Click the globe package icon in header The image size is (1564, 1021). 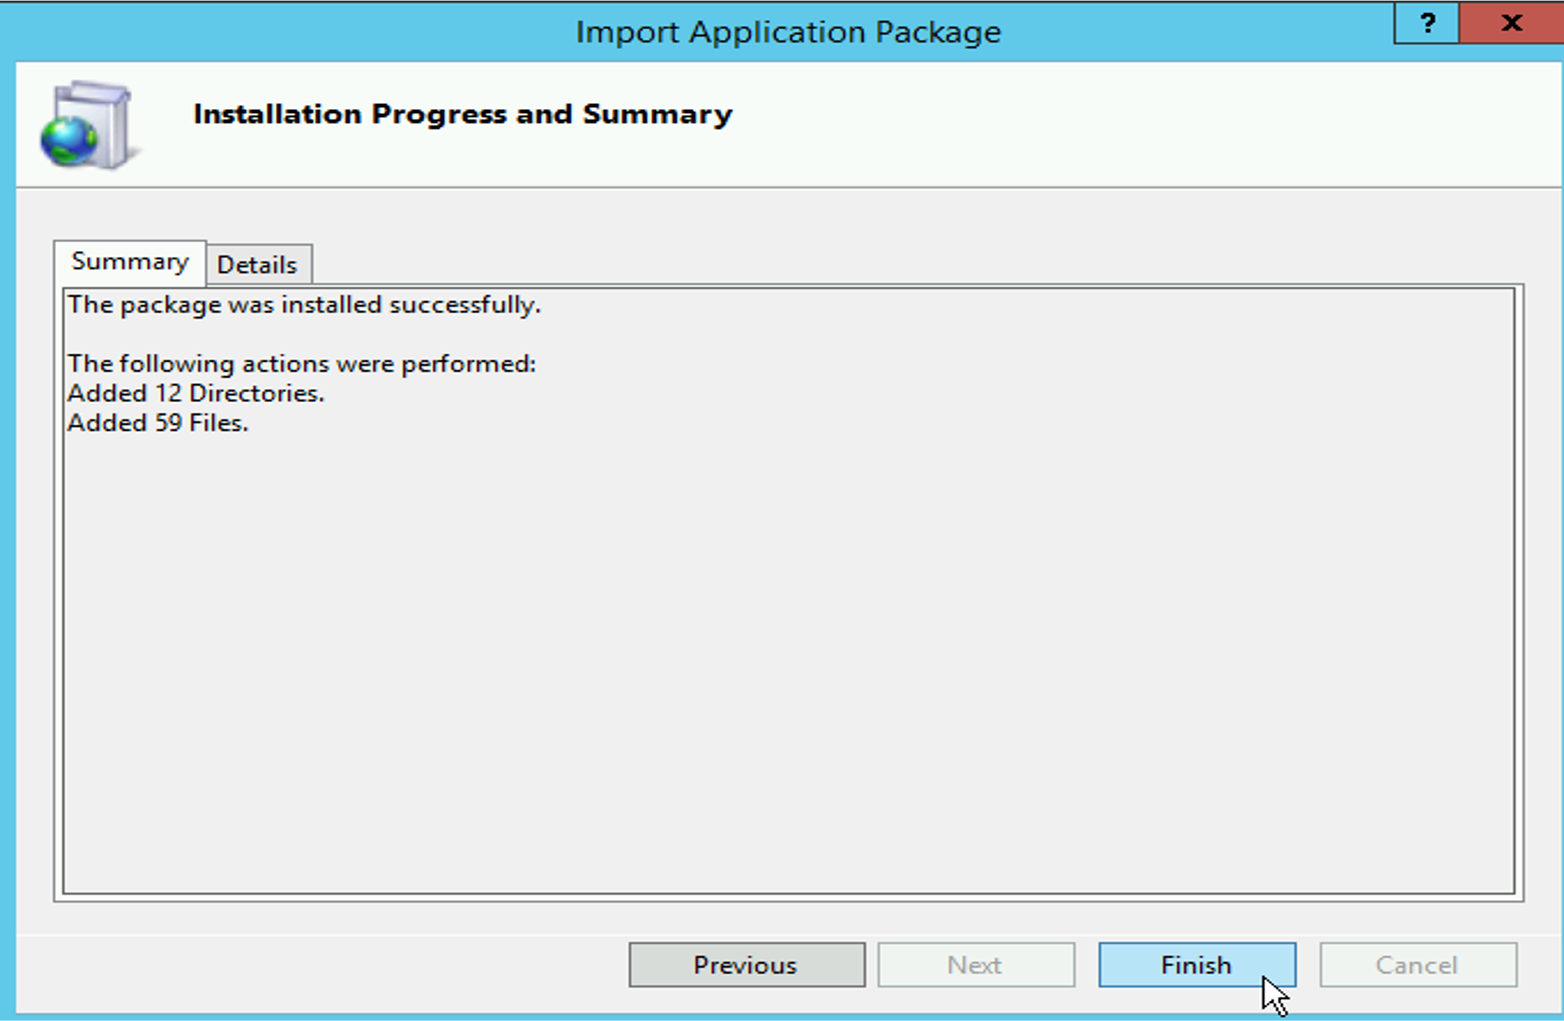coord(86,125)
